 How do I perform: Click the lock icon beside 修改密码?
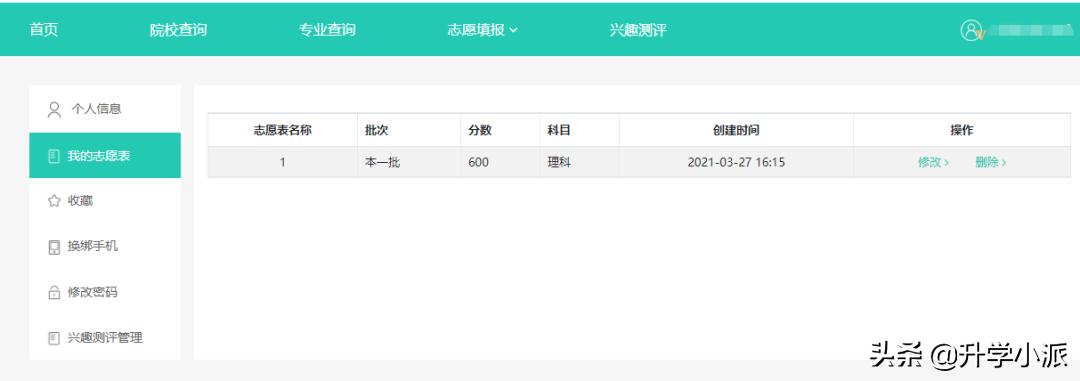pos(54,293)
